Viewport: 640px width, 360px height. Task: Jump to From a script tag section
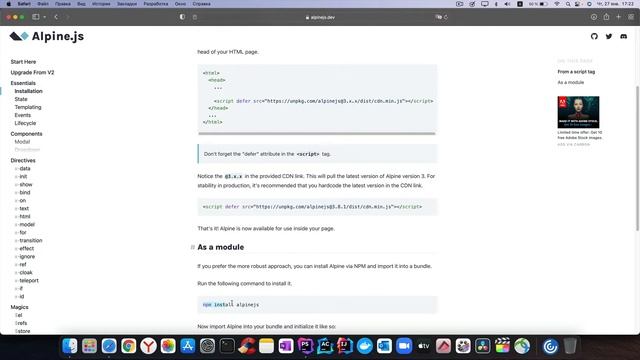576,71
